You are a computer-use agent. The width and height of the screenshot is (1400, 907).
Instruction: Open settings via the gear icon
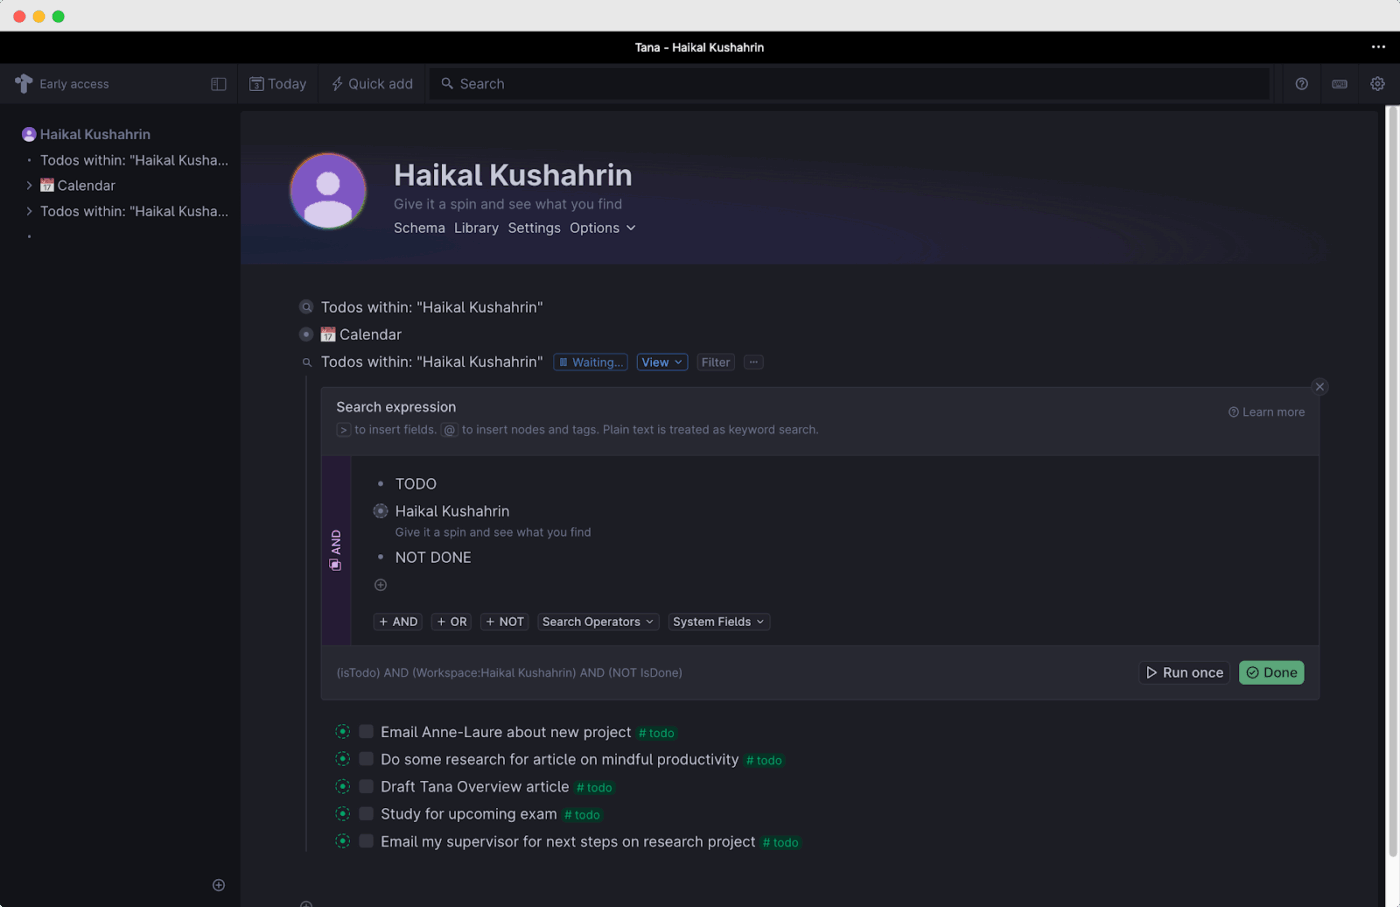coord(1378,84)
